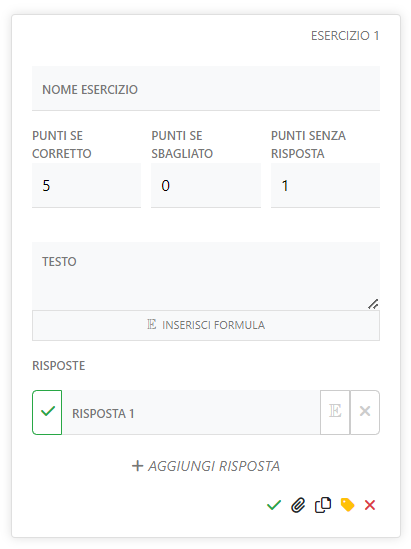Select the Punti senza risposta value field
Image resolution: width=411 pixels, height=549 pixels.
[x=325, y=185]
